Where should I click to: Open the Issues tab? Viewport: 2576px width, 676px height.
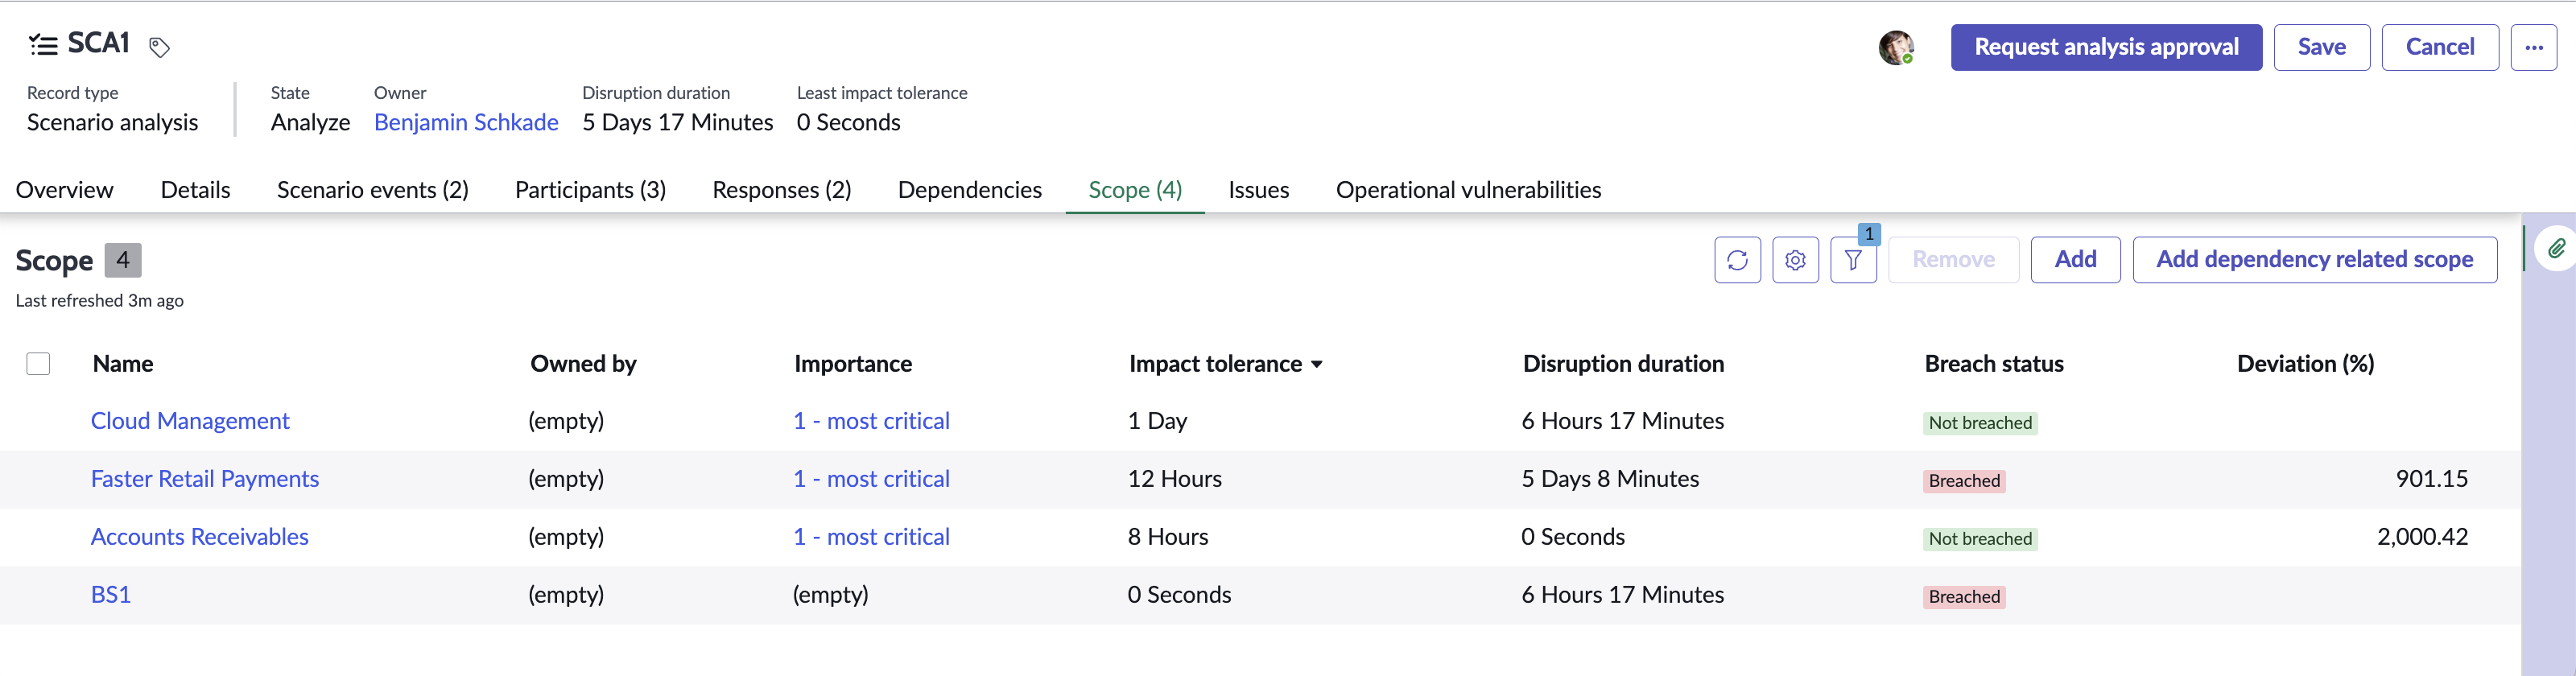click(x=1259, y=190)
